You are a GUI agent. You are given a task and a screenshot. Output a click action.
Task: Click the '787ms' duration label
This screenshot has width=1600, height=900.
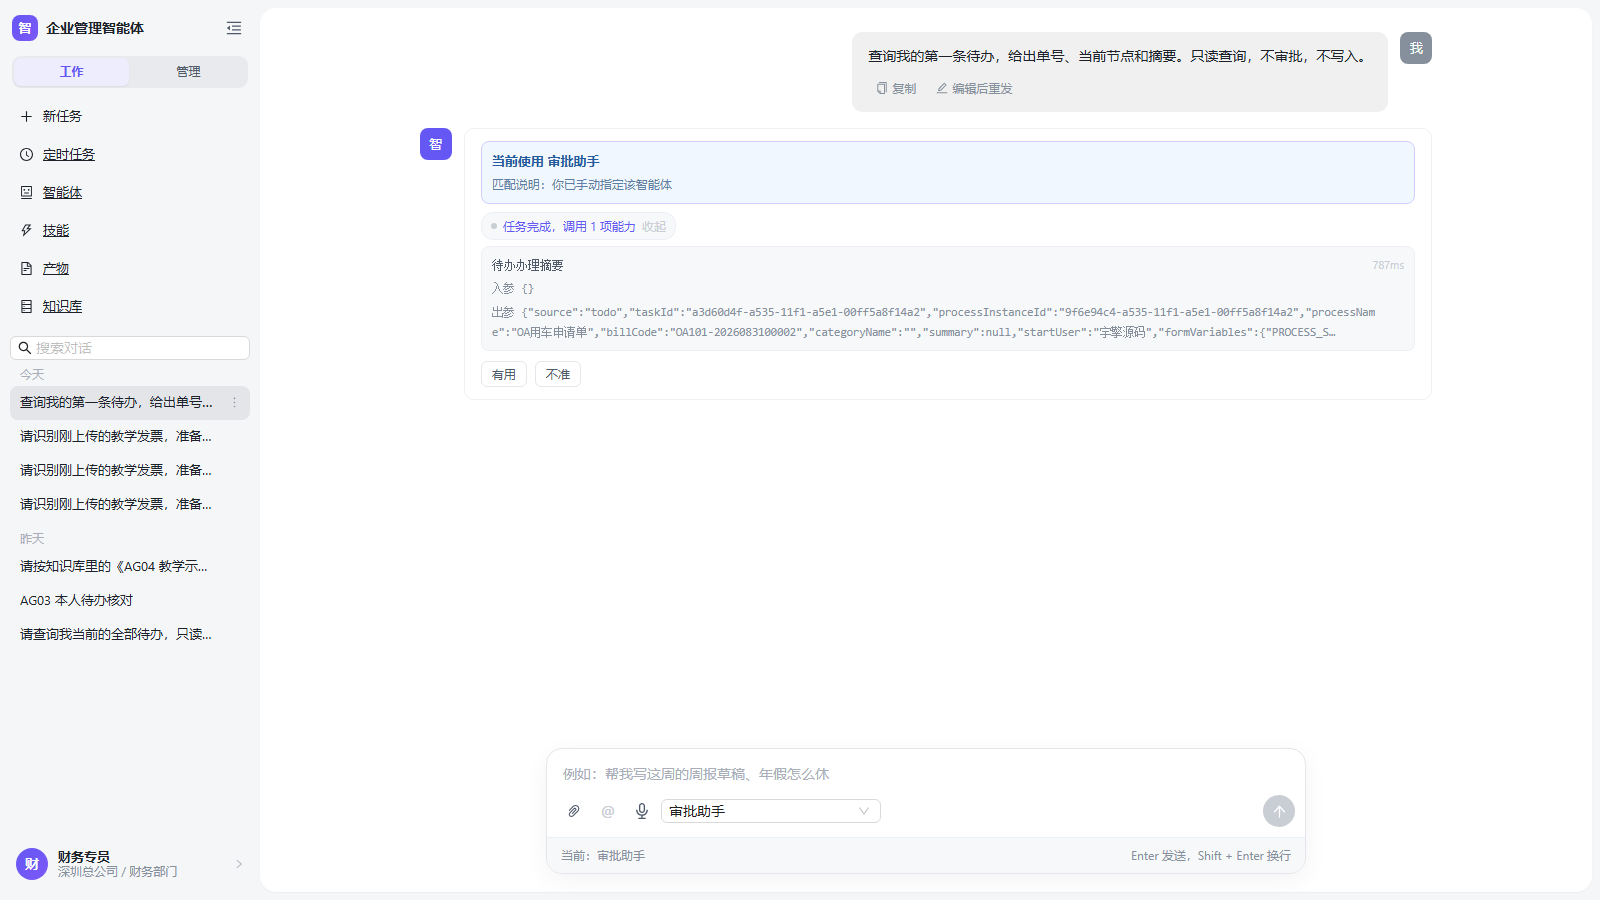pyautogui.click(x=1388, y=265)
